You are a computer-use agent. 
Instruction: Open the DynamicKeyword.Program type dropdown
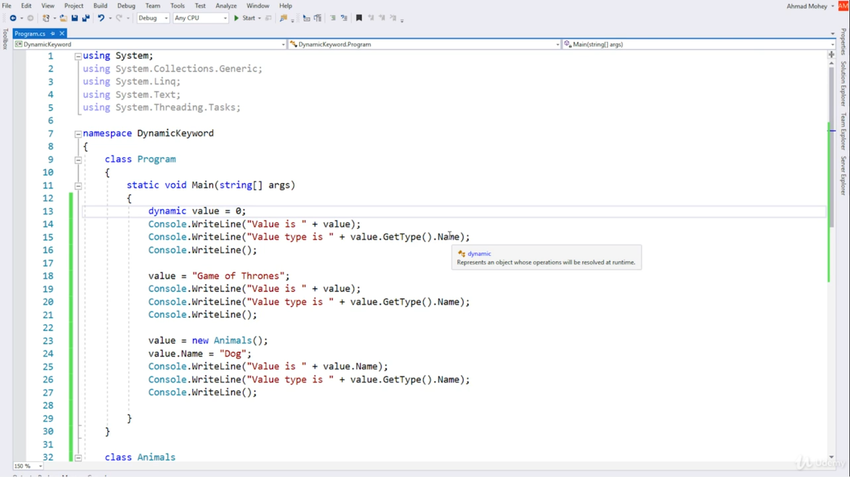(424, 44)
